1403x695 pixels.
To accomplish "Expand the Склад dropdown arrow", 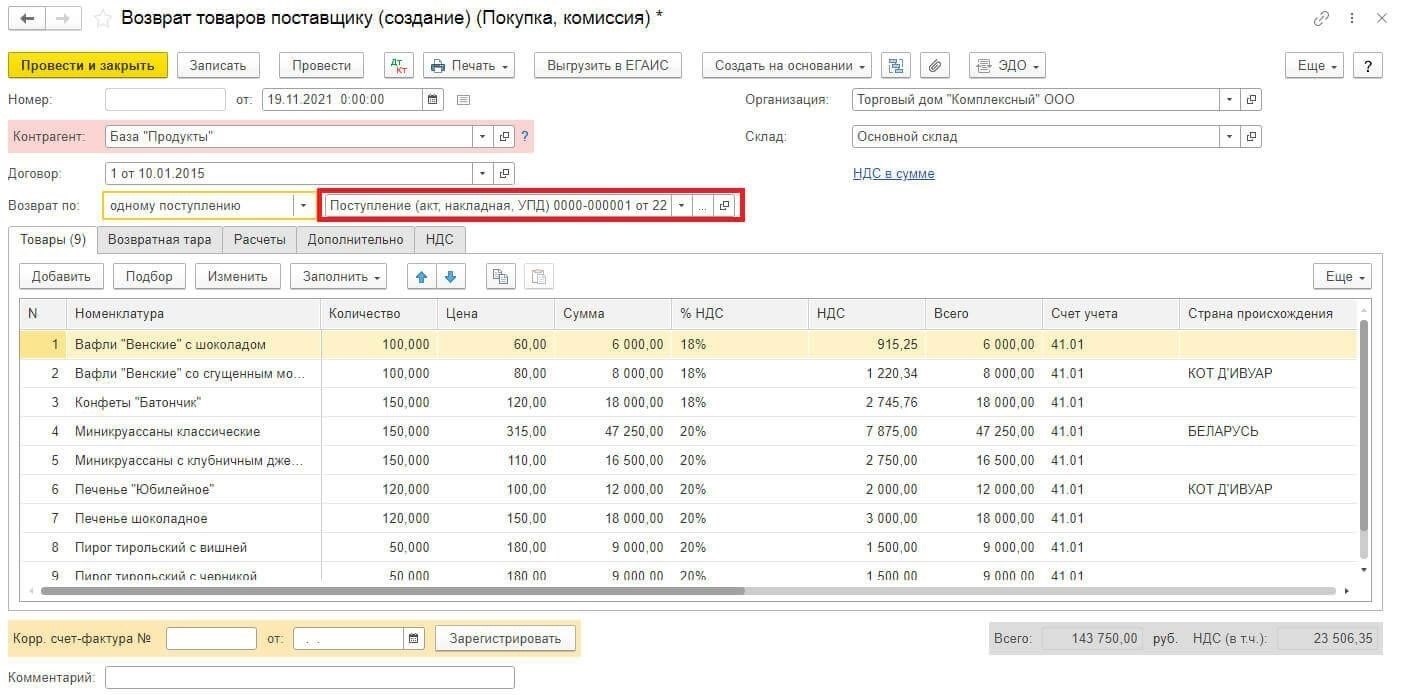I will (x=1229, y=137).
